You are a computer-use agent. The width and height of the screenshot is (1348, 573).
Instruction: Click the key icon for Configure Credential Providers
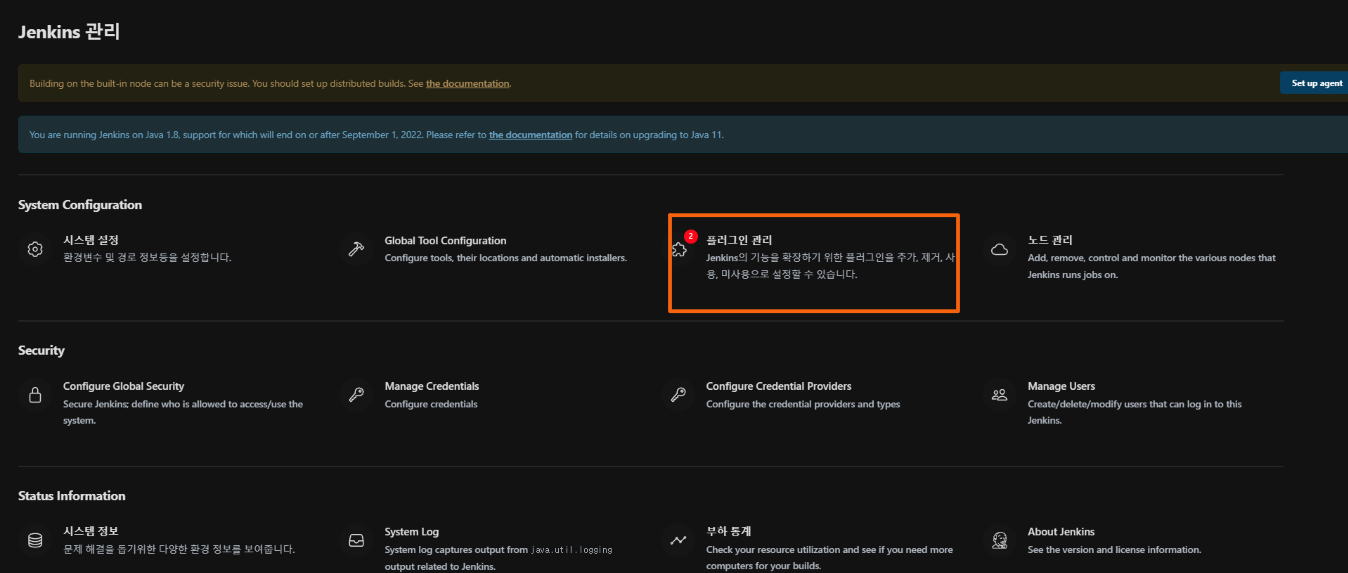(678, 395)
